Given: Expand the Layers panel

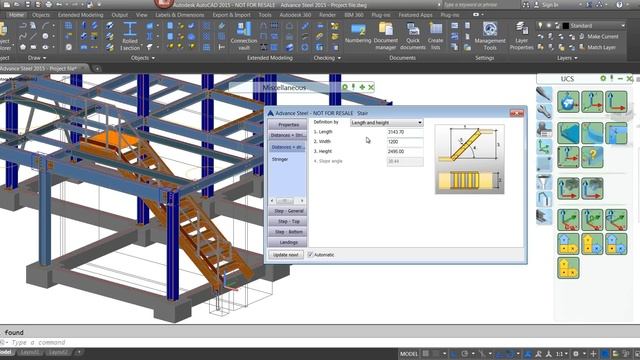Looking at the screenshot, I should 567,58.
